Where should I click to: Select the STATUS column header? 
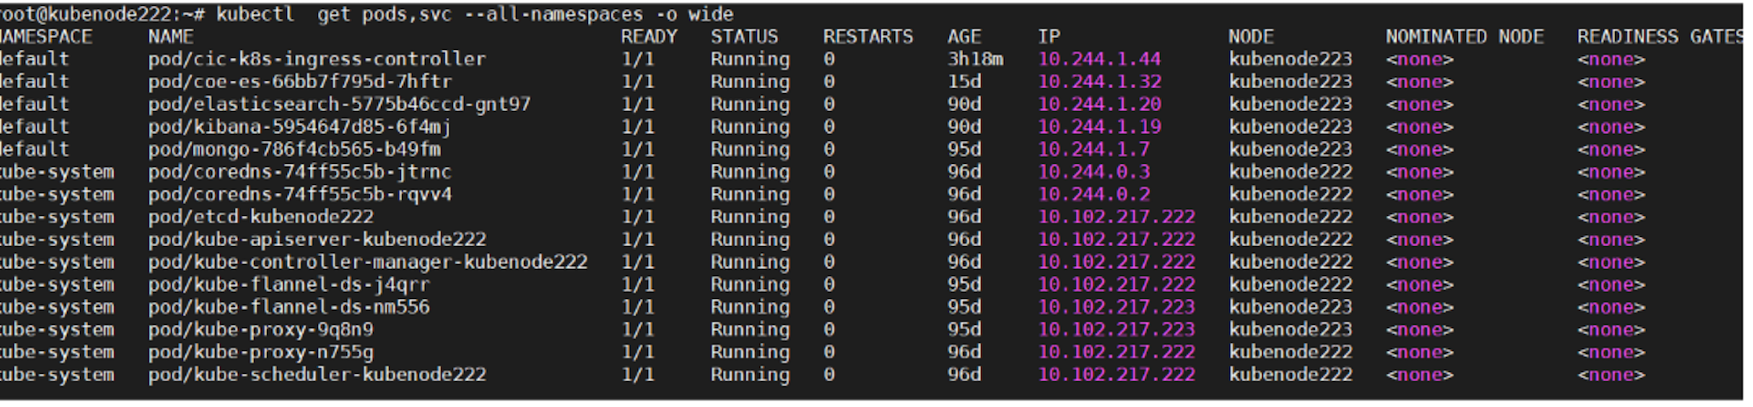pos(744,37)
